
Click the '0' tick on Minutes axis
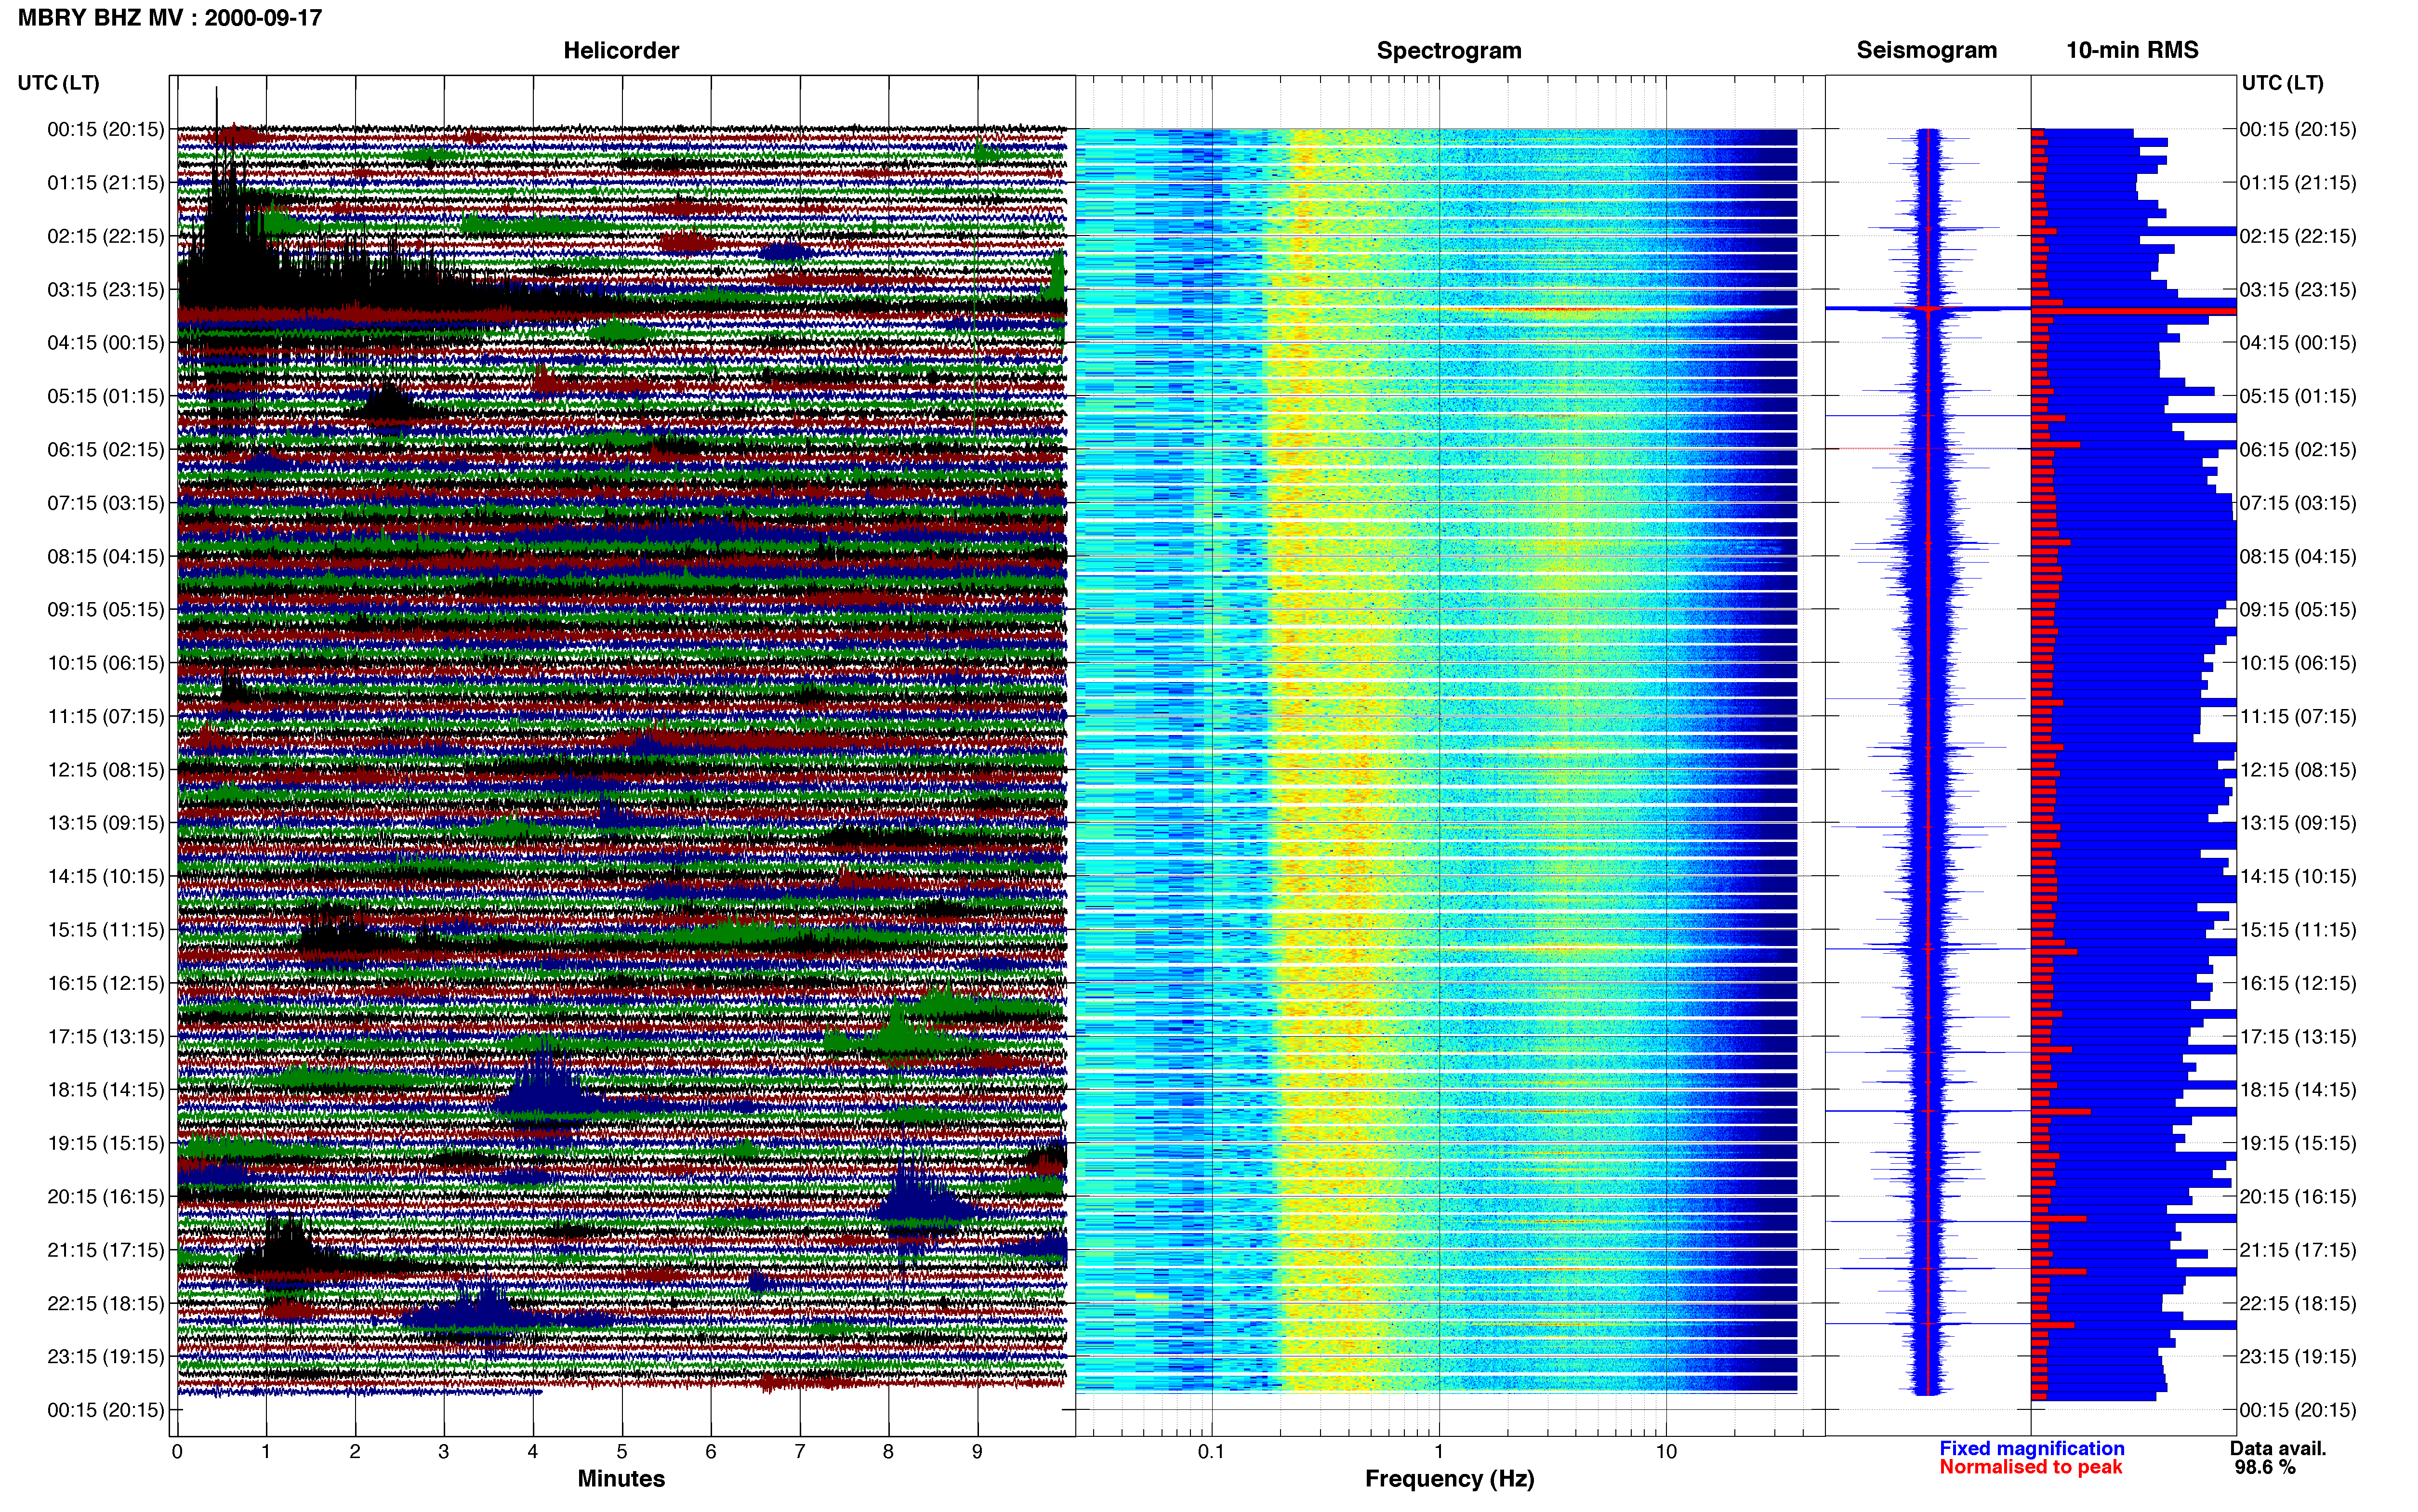(x=177, y=1452)
